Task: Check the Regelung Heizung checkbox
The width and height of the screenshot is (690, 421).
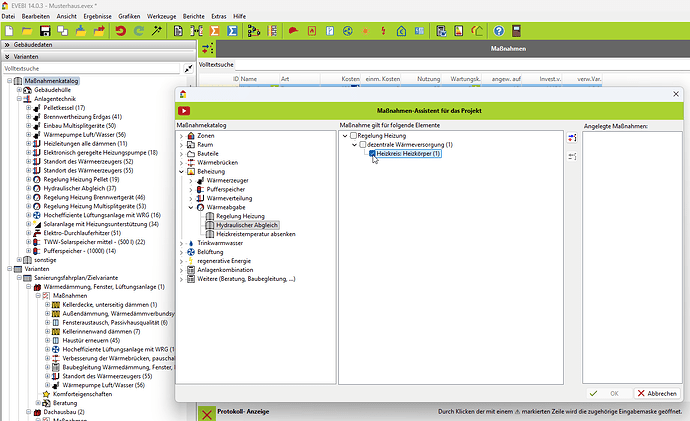Action: (352, 135)
